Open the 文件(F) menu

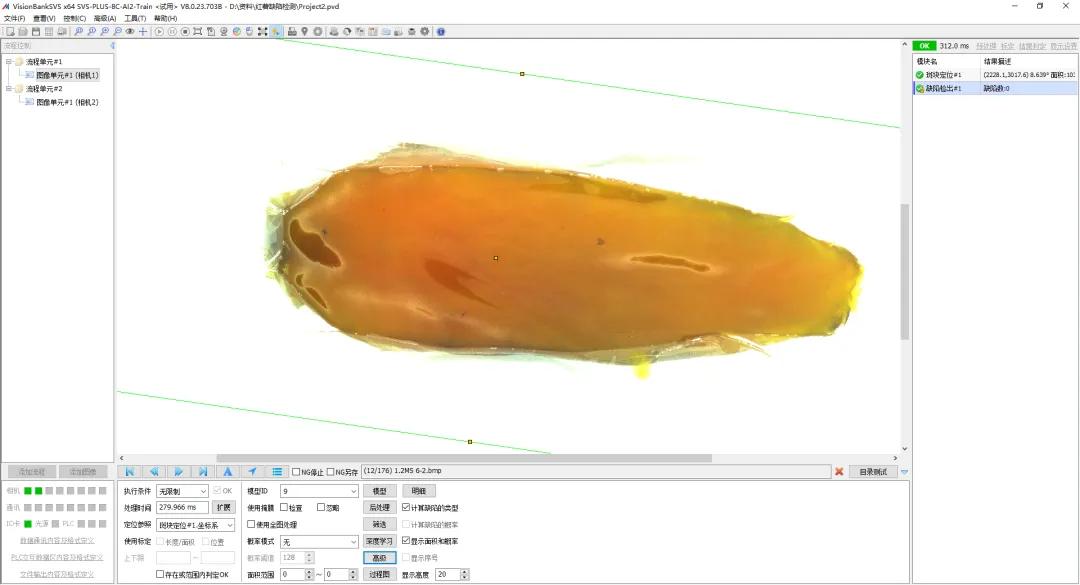tap(14, 19)
